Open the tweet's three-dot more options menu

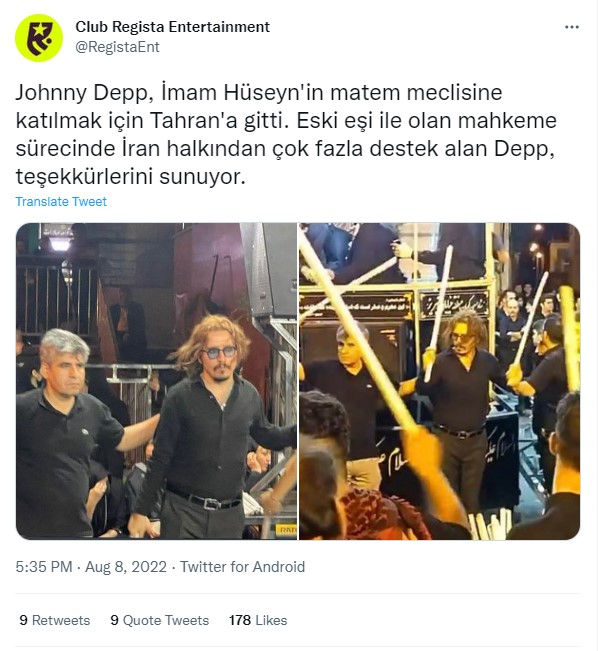(571, 27)
